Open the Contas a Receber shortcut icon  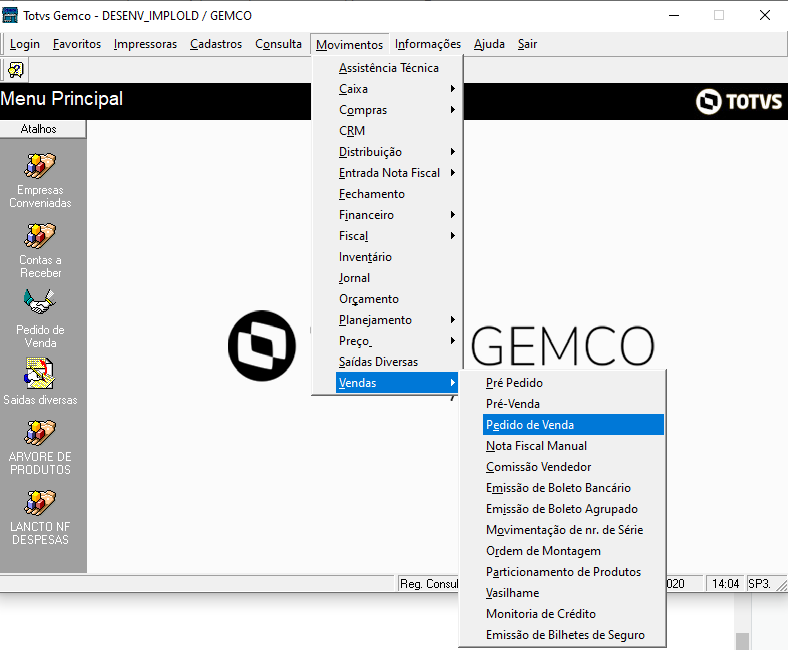point(40,236)
